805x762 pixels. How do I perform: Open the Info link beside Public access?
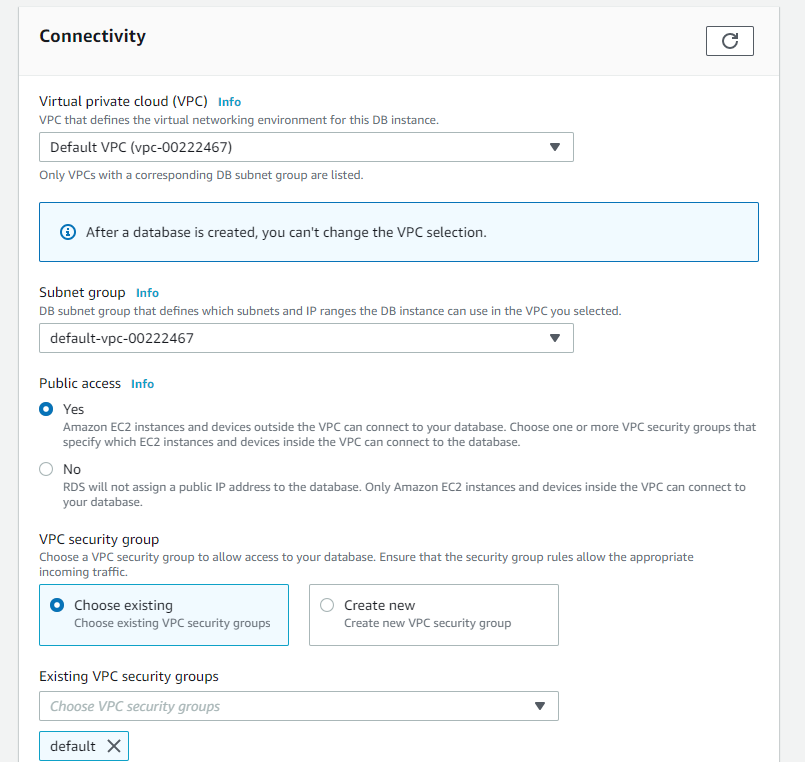[142, 384]
